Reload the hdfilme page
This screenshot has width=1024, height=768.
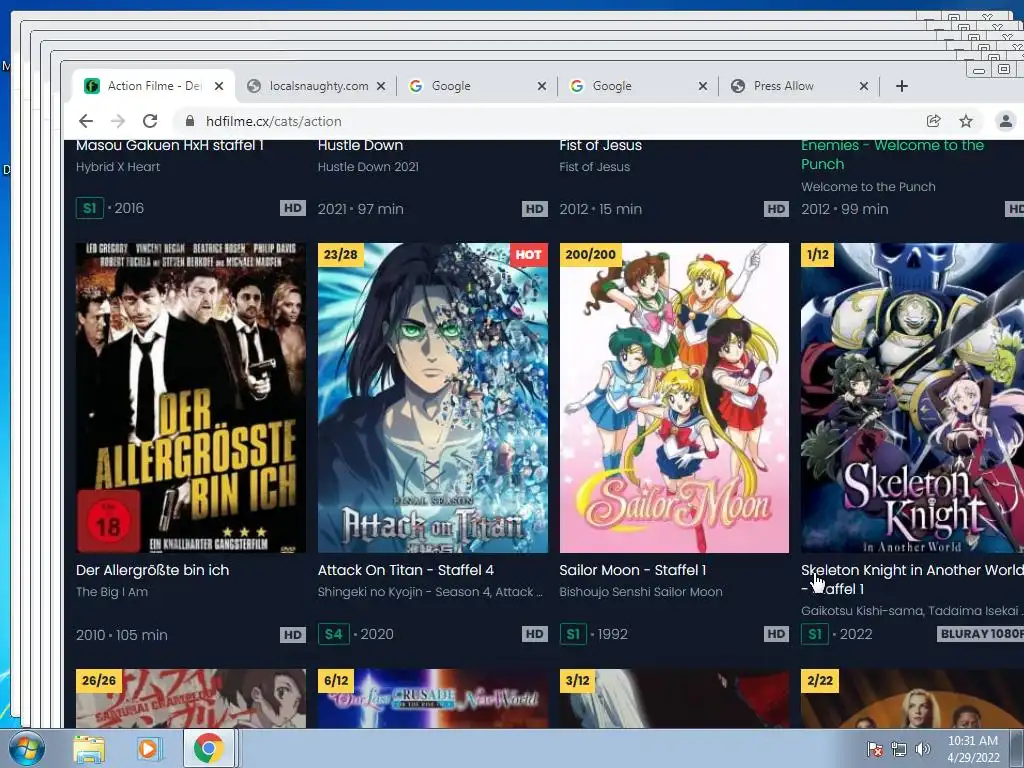click(x=150, y=121)
